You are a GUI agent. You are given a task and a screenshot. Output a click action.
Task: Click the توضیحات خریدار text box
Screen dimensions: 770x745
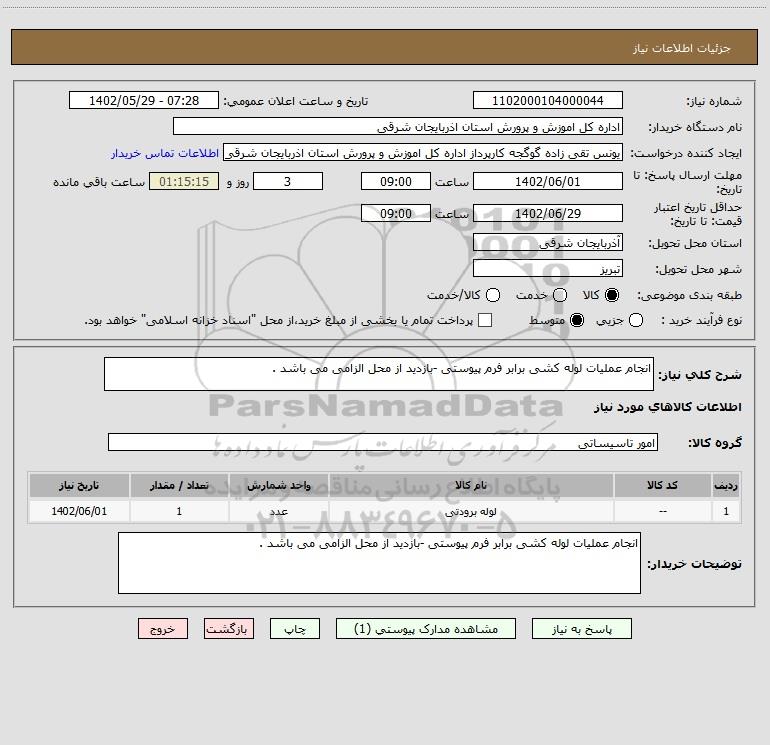tap(379, 563)
